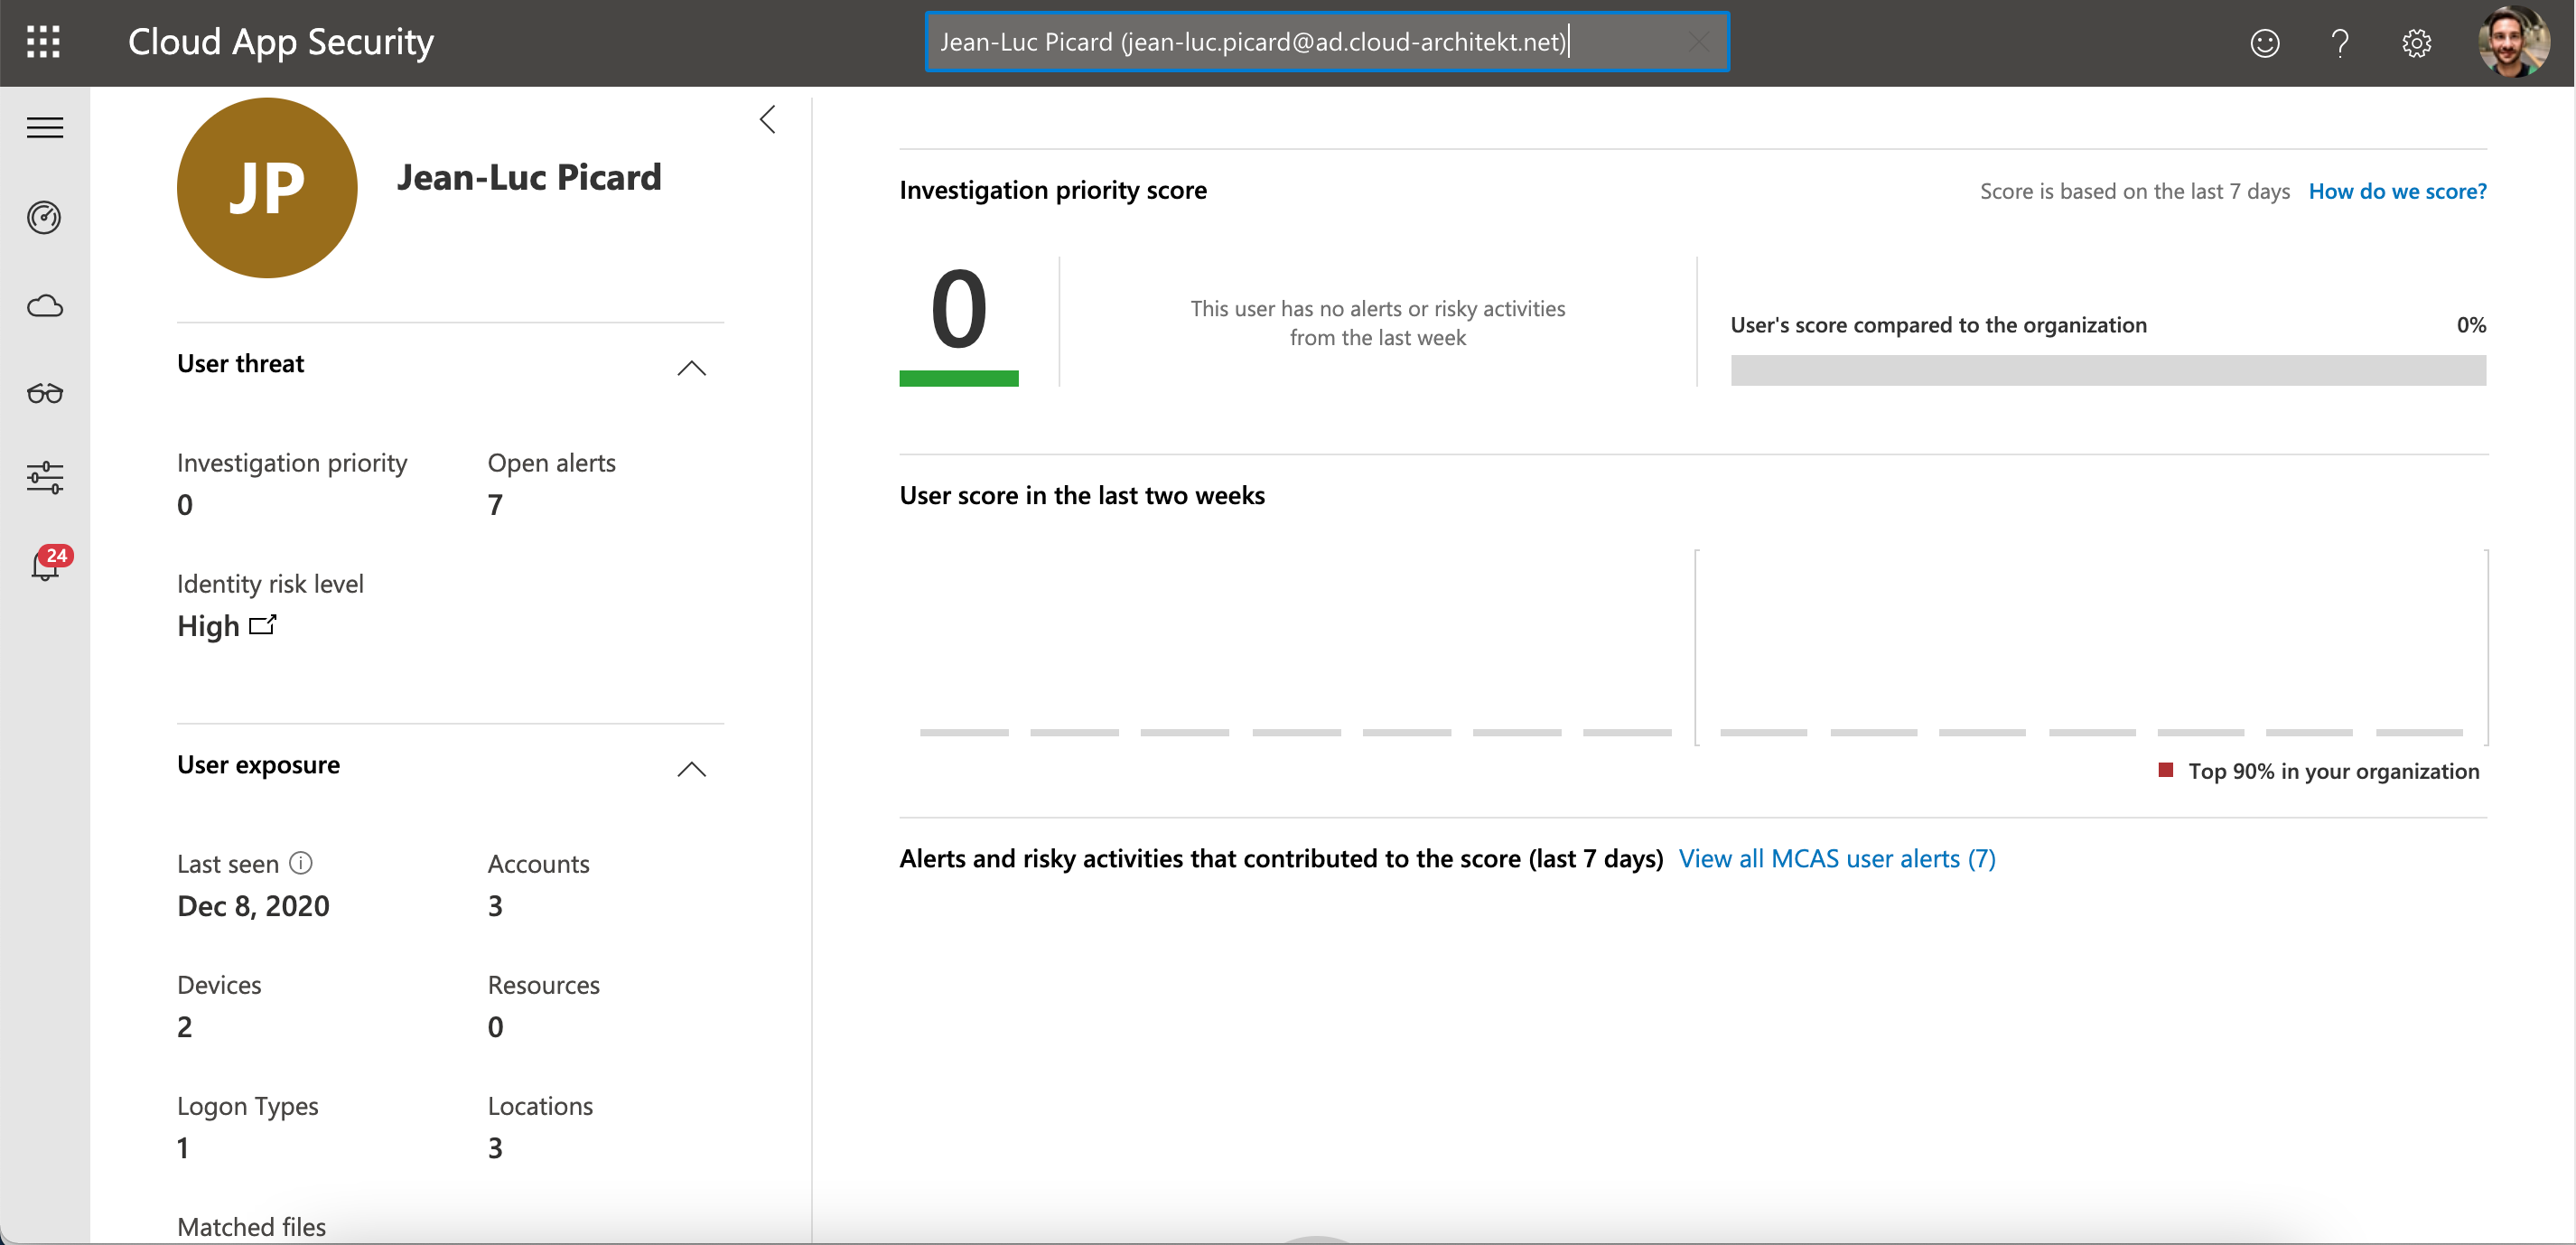This screenshot has height=1245, width=2576.
Task: Open the app launcher grid
Action: click(x=43, y=42)
